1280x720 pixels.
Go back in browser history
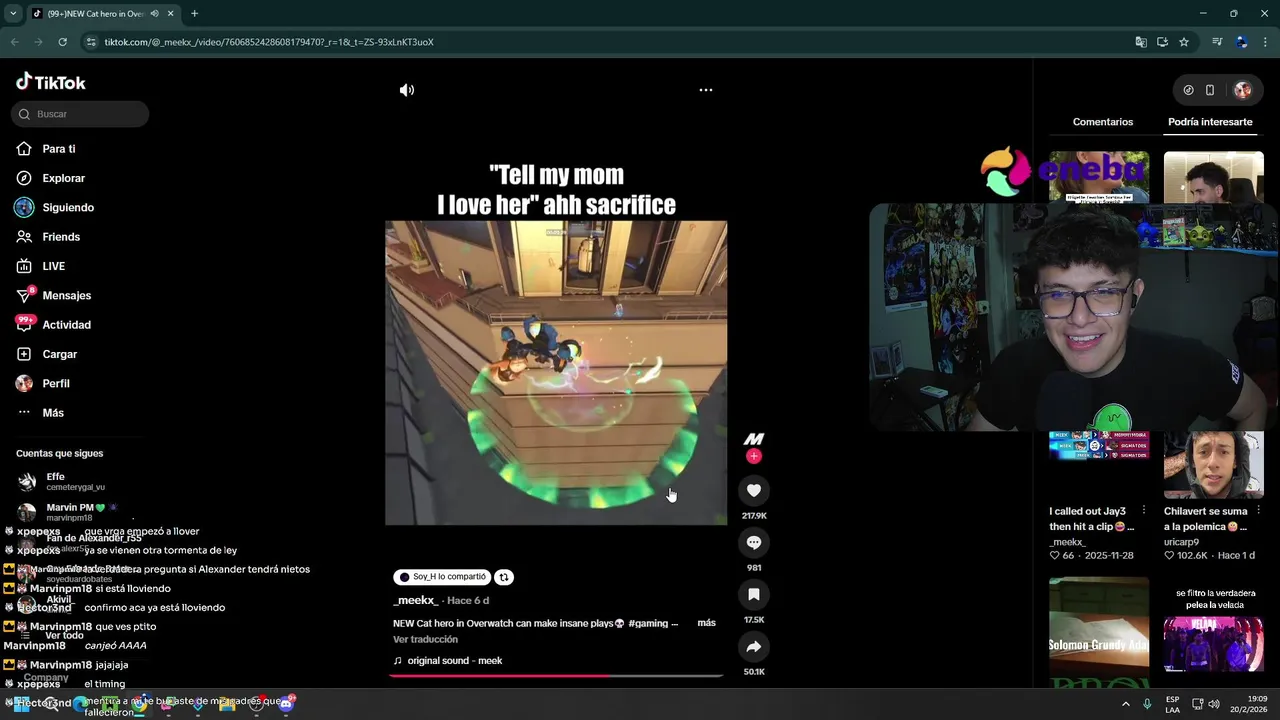[14, 42]
